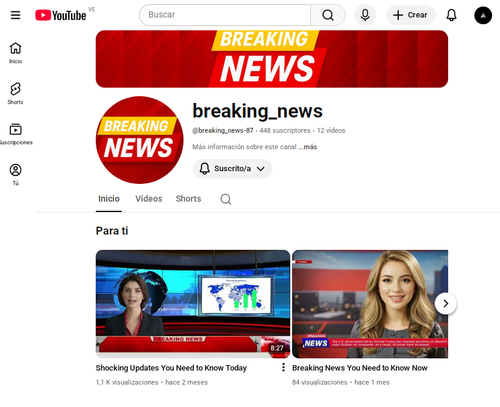Search within the channel using magnifier

pyautogui.click(x=226, y=199)
